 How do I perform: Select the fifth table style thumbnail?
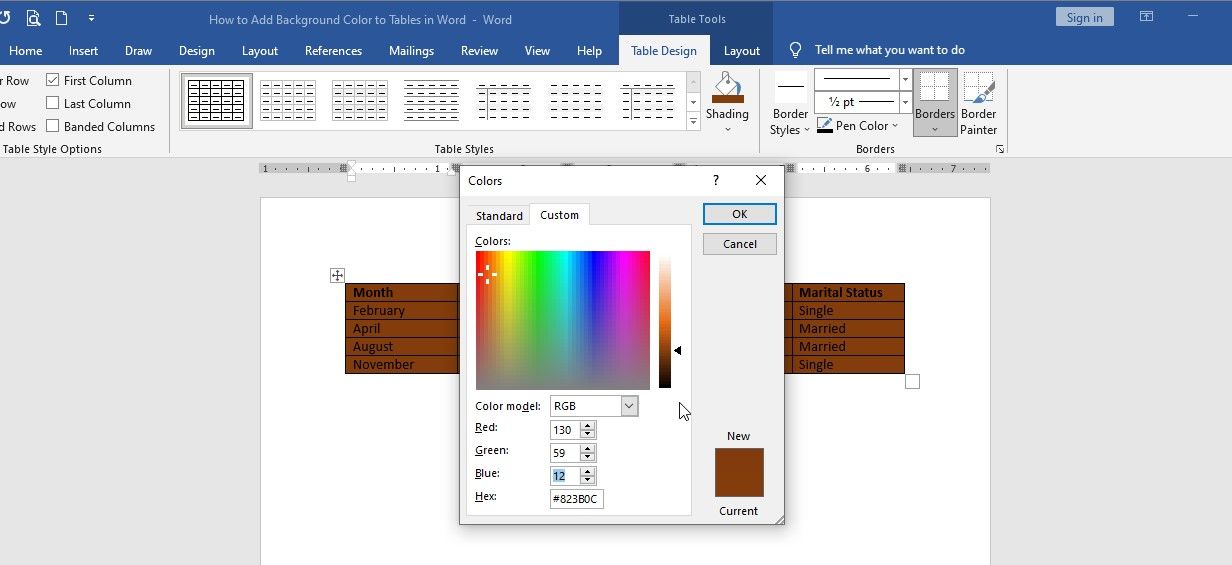click(503, 101)
